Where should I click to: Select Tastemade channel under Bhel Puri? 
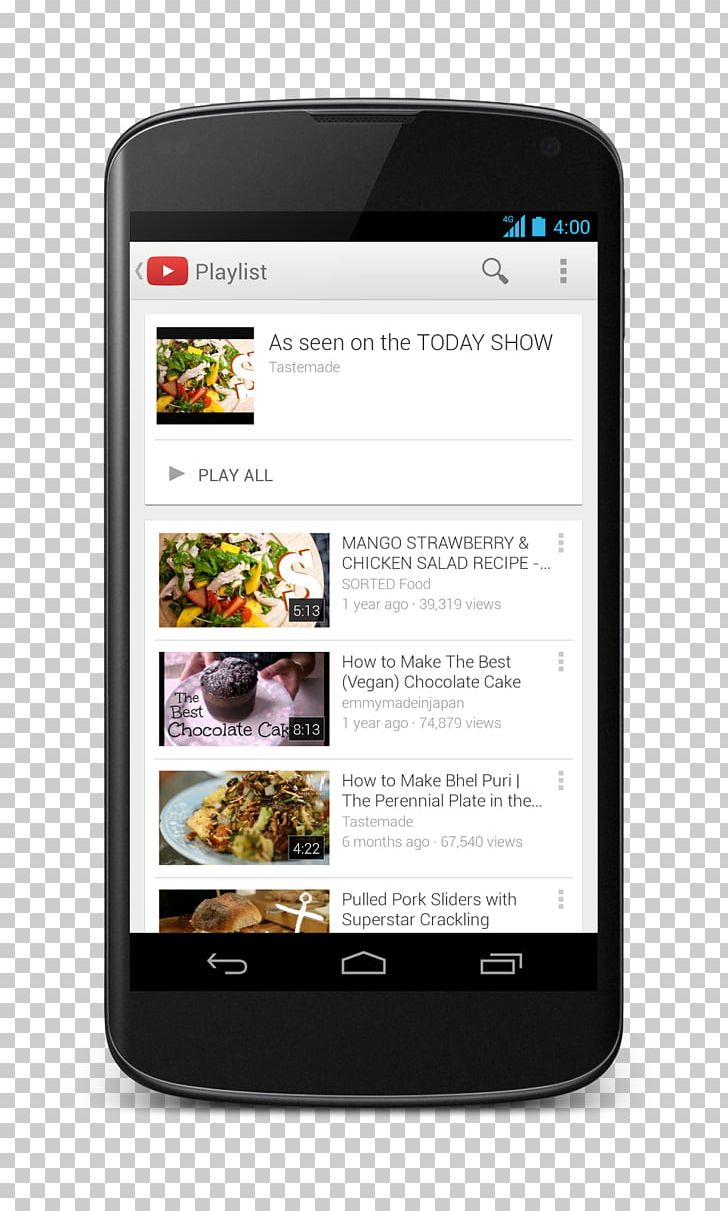click(x=377, y=821)
